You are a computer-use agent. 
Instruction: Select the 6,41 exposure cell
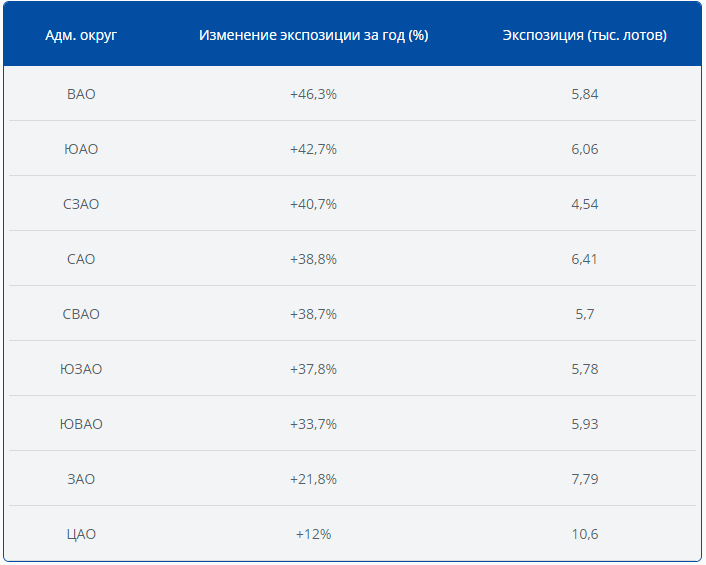tap(584, 259)
